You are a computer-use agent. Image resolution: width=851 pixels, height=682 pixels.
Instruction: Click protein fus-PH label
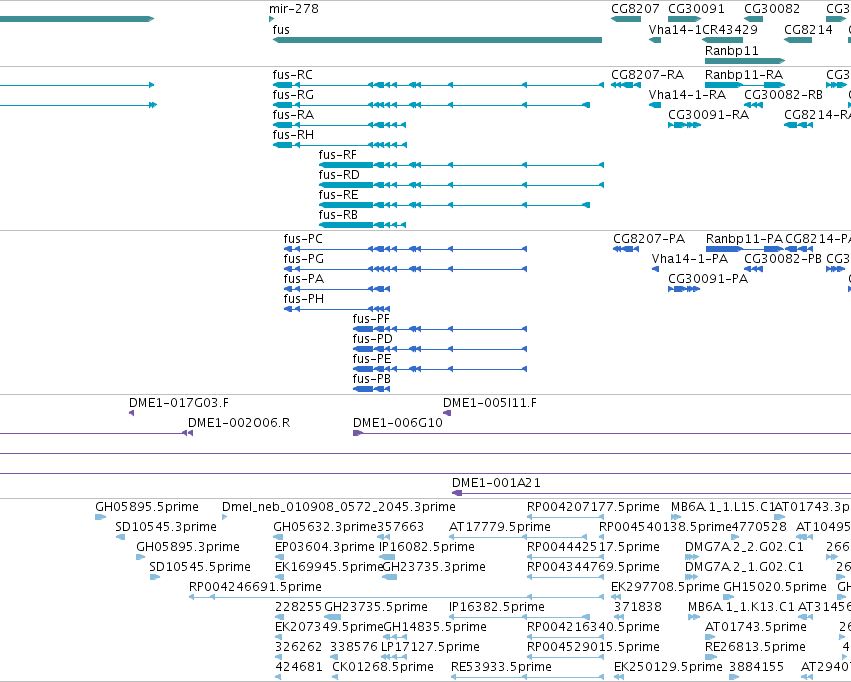(303, 299)
